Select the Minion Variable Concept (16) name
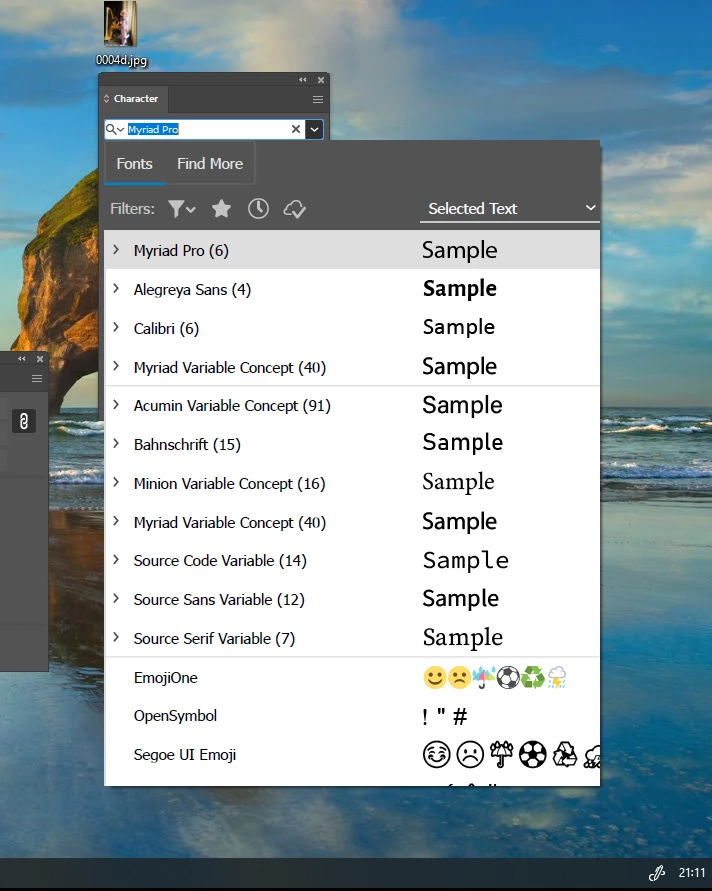 (230, 484)
